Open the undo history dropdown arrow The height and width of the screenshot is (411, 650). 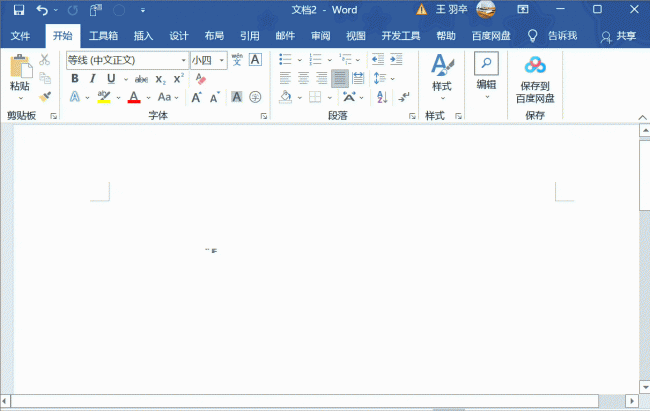point(56,10)
